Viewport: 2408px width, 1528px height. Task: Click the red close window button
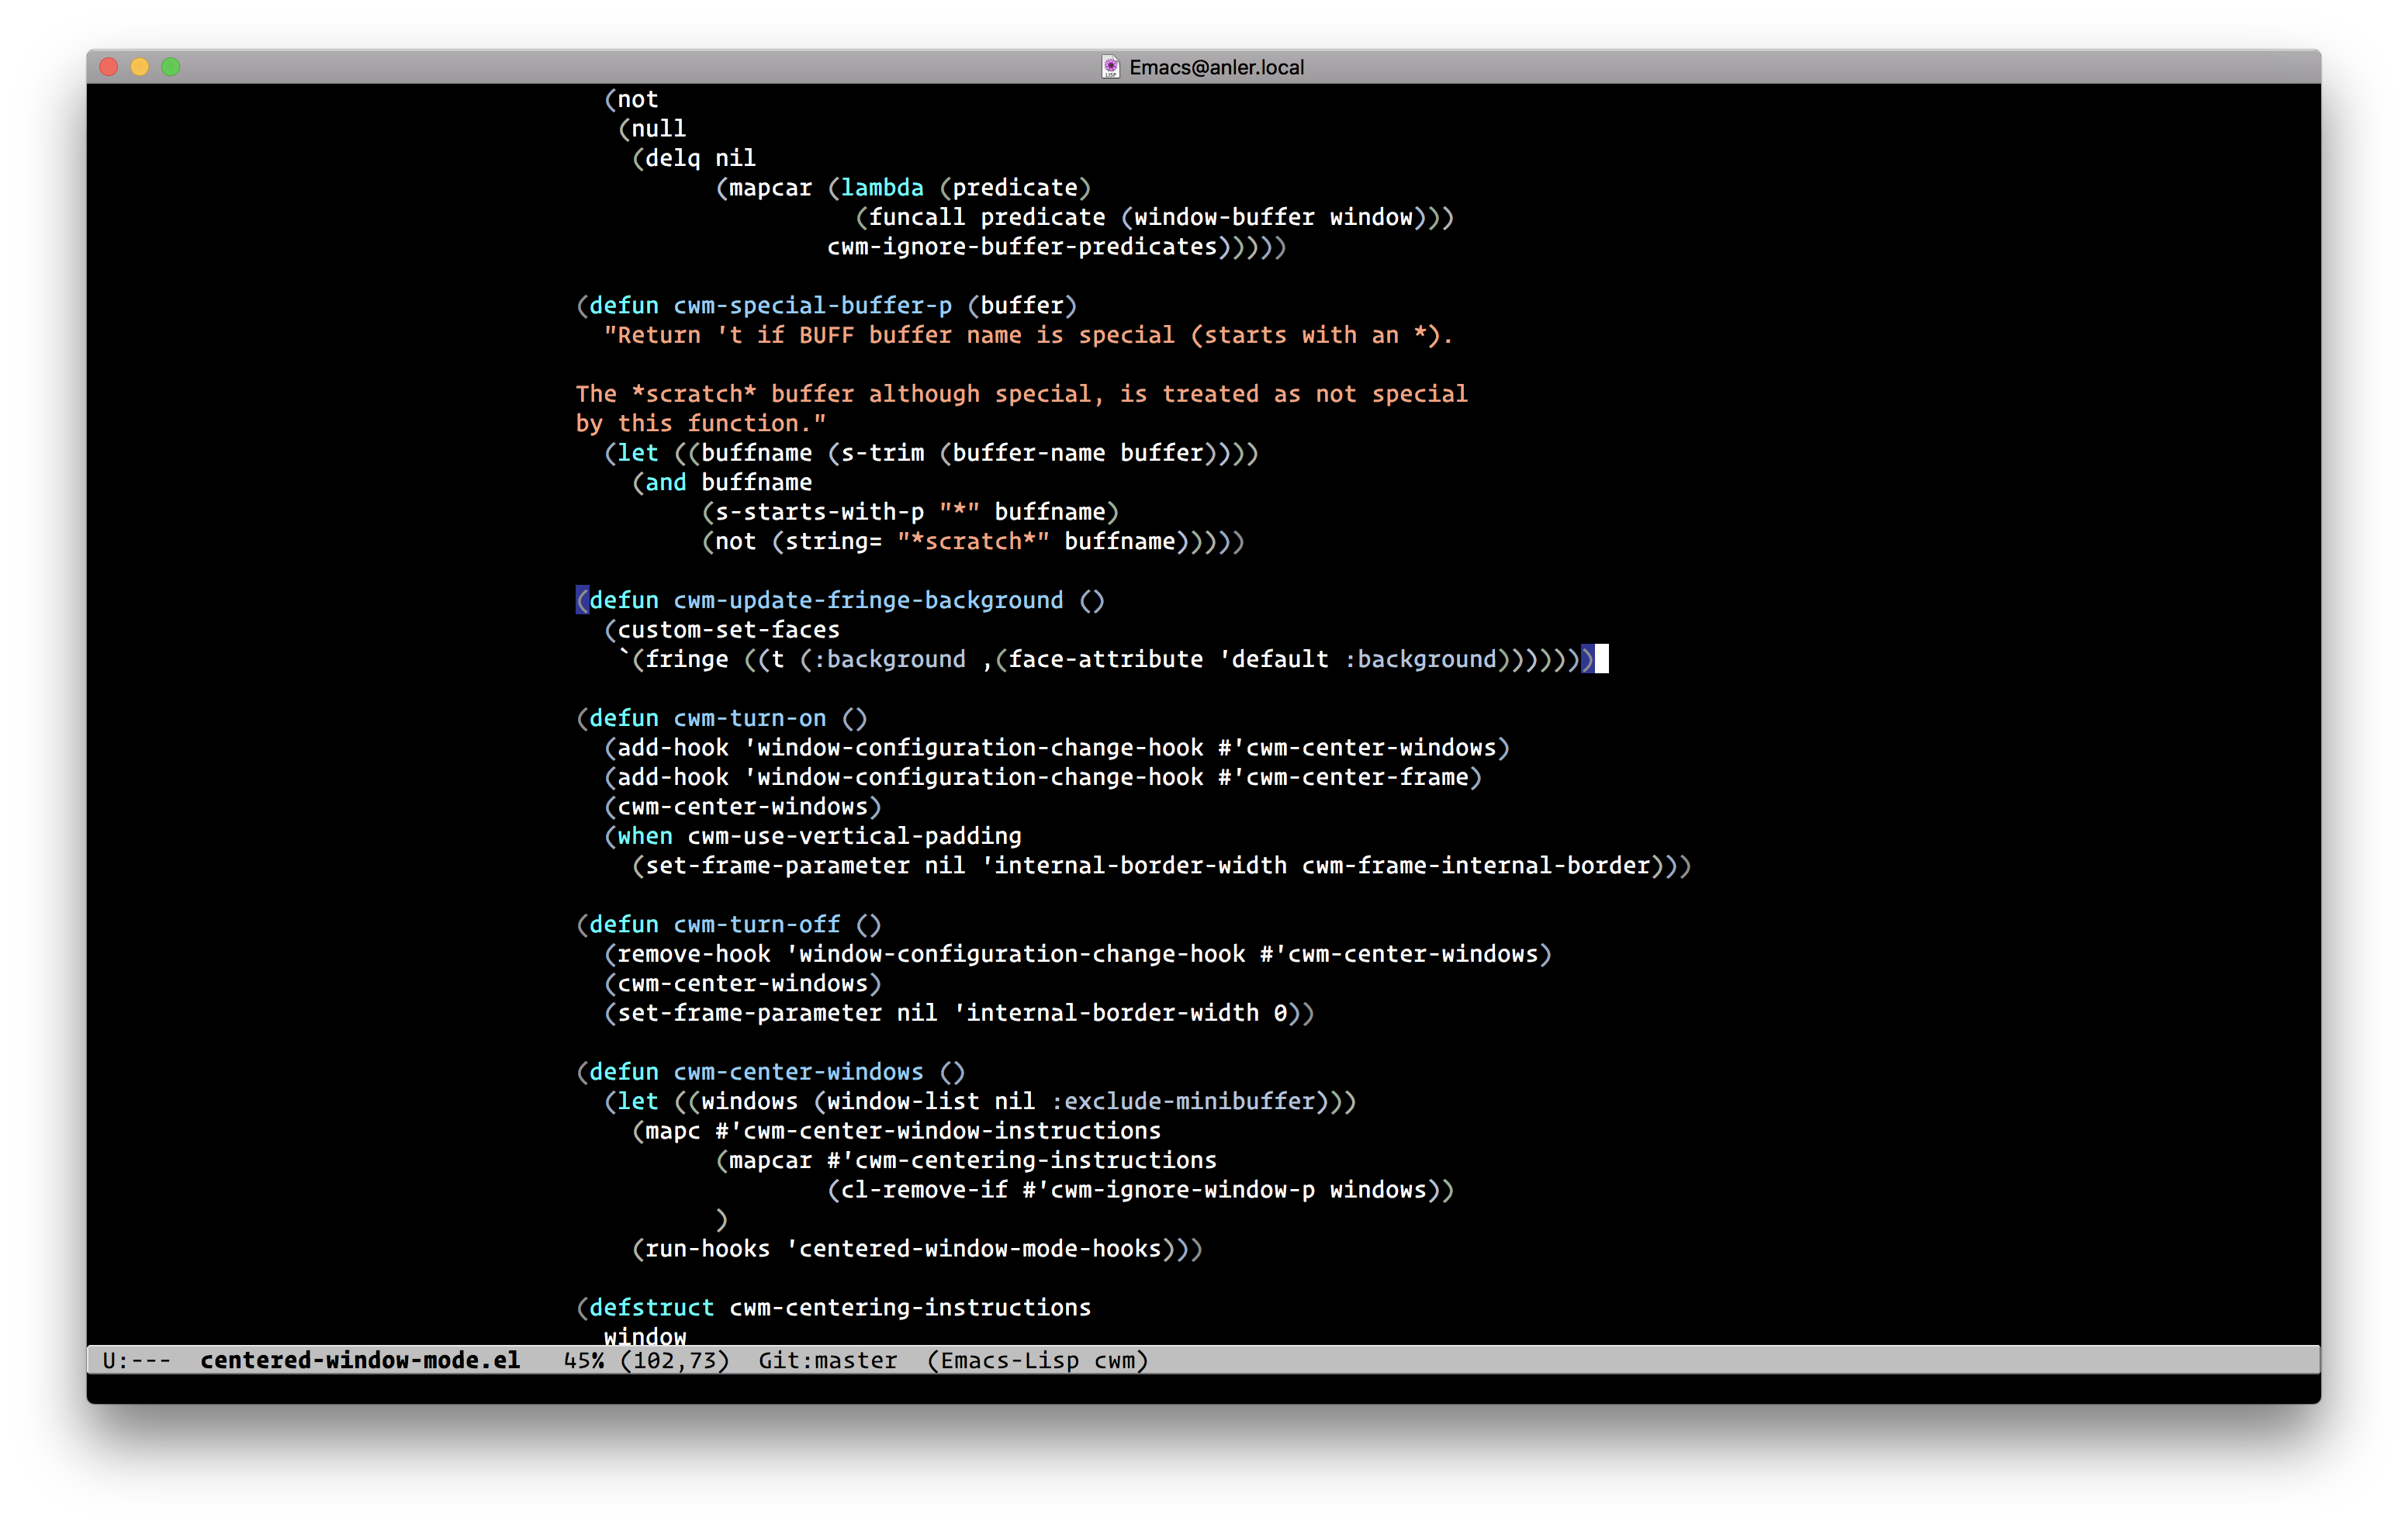point(109,67)
